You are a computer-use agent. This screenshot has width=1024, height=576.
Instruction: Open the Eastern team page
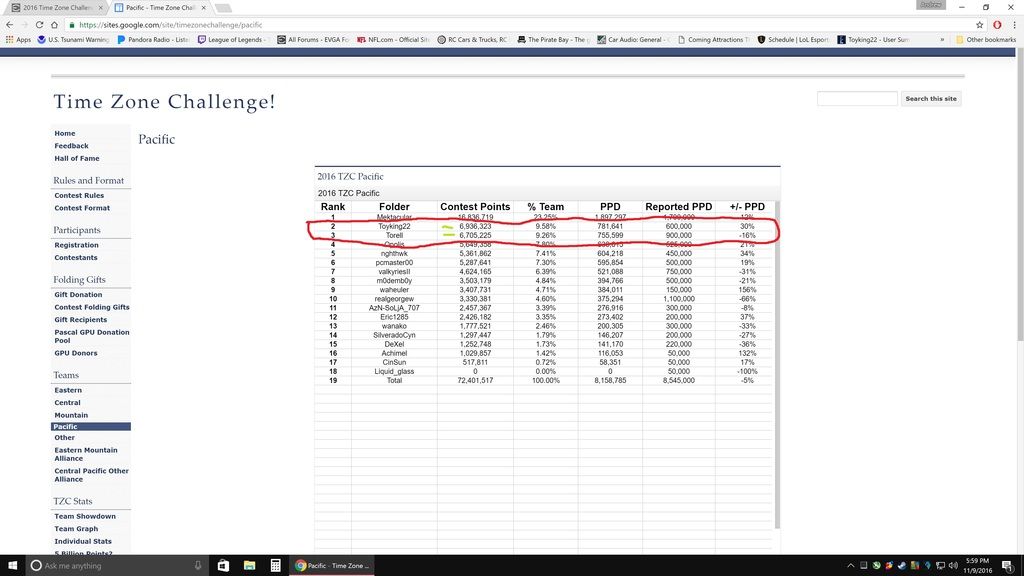pos(68,390)
